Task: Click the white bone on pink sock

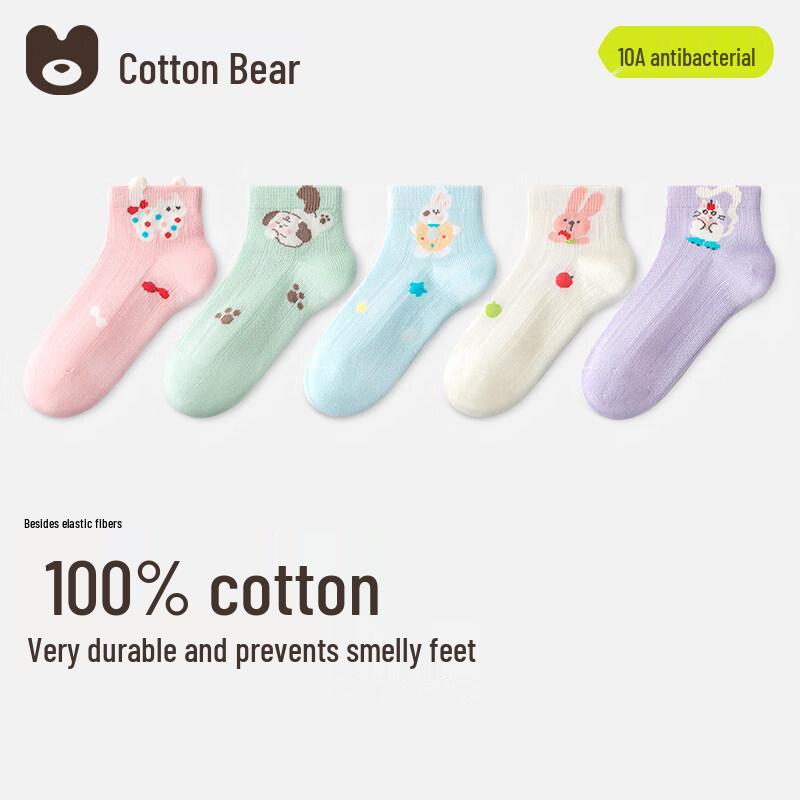Action: click(x=98, y=314)
